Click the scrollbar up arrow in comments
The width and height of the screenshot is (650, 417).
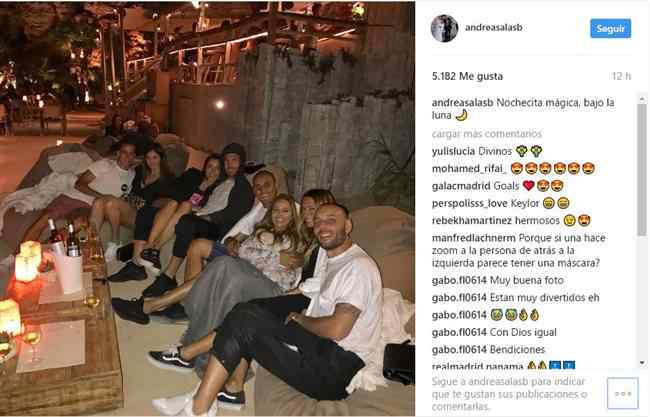pyautogui.click(x=642, y=99)
